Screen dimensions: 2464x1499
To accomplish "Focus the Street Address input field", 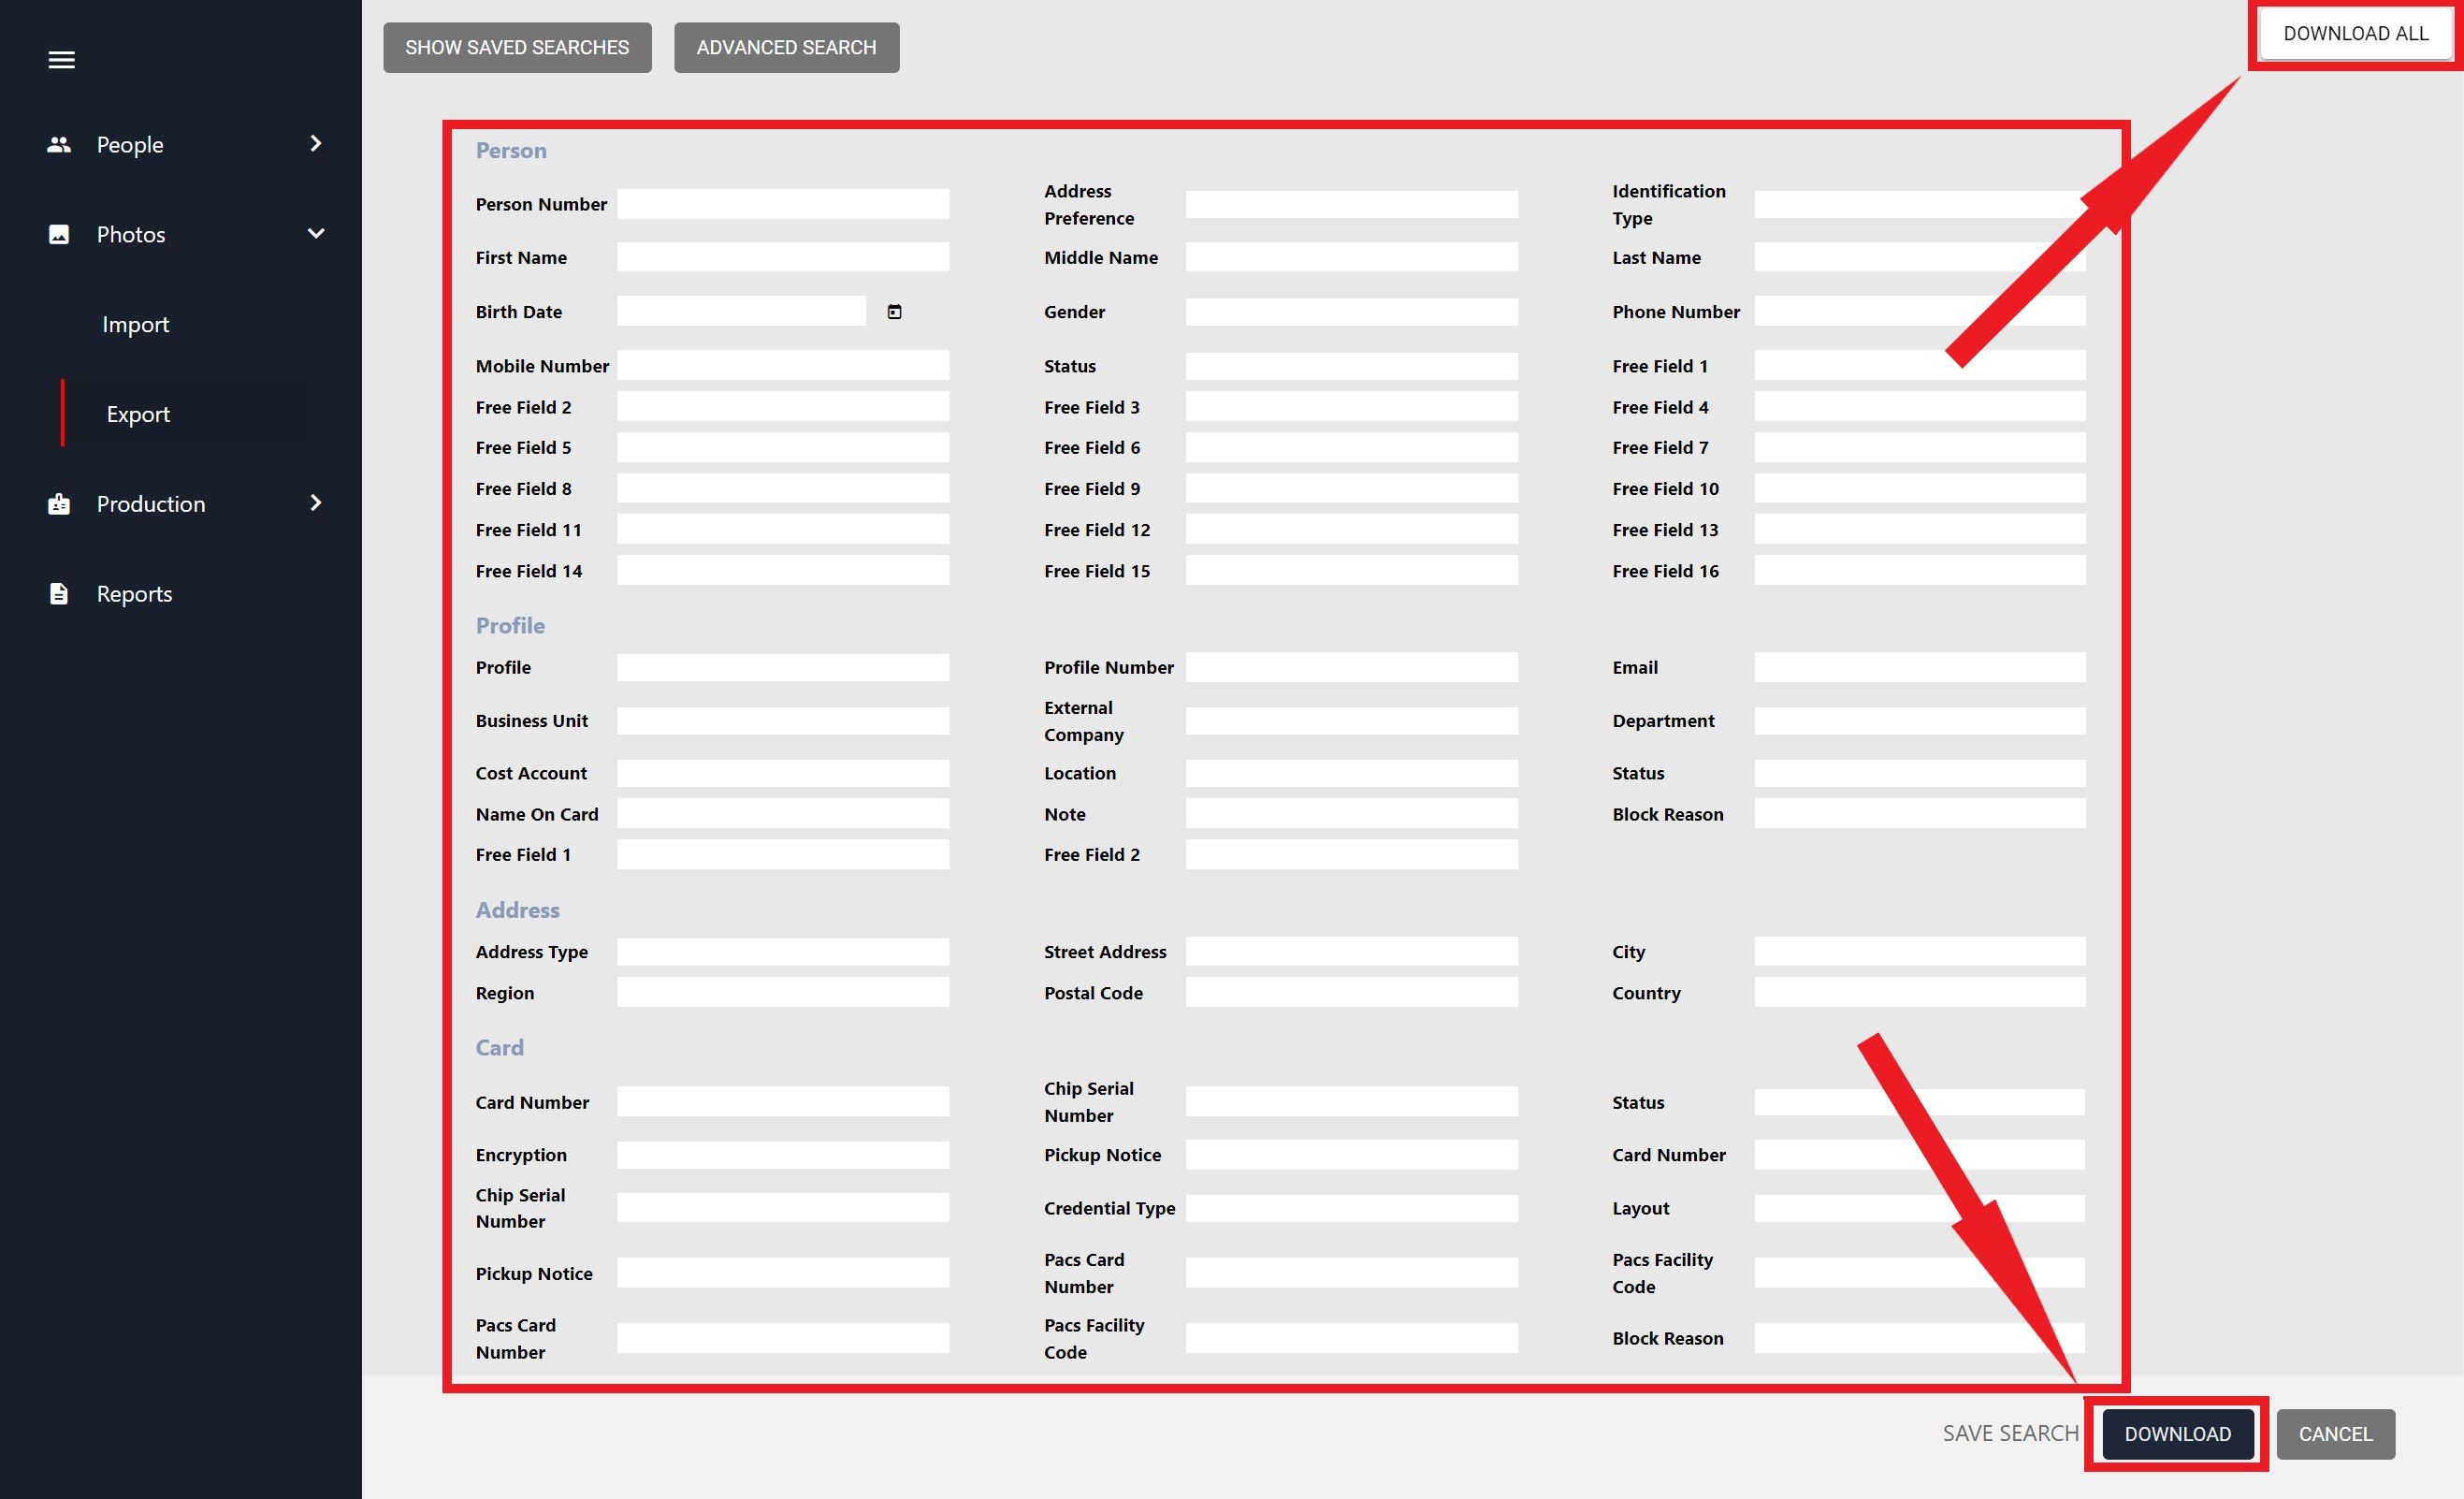I will [x=1351, y=951].
